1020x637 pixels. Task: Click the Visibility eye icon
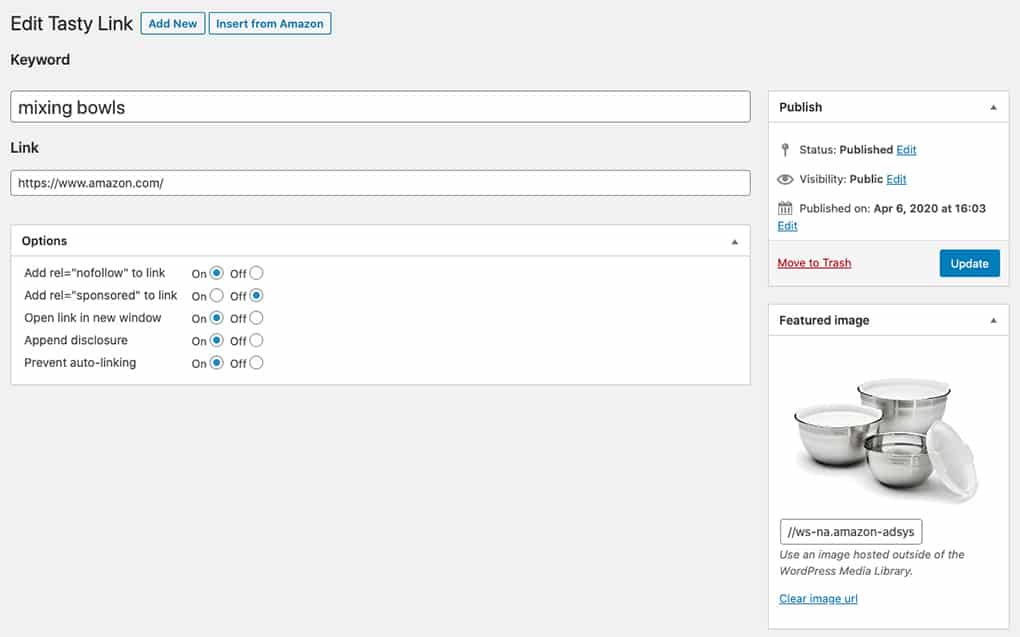(x=785, y=179)
